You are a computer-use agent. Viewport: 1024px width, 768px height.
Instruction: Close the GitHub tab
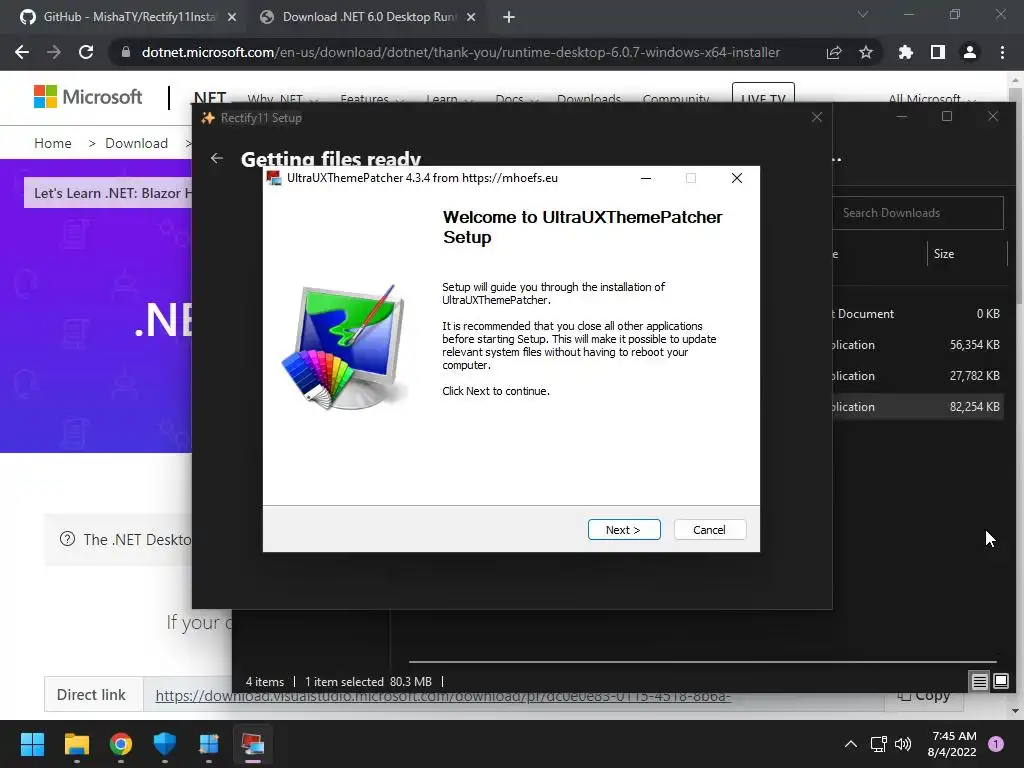tap(232, 18)
